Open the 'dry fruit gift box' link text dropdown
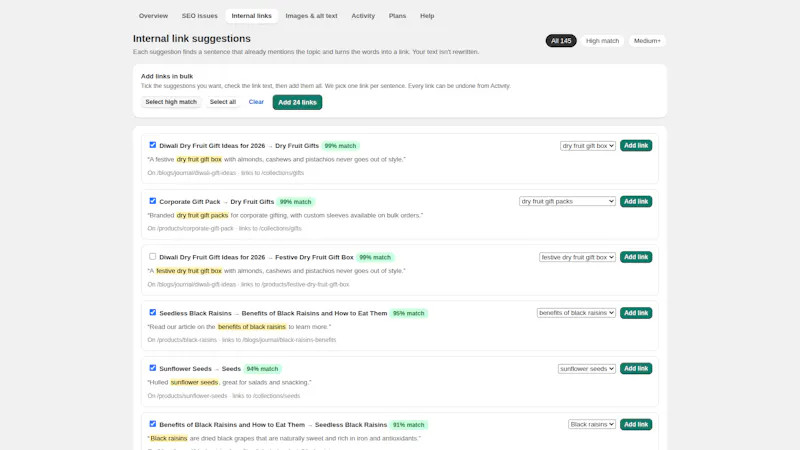Image resolution: width=800 pixels, height=450 pixels. (x=588, y=146)
